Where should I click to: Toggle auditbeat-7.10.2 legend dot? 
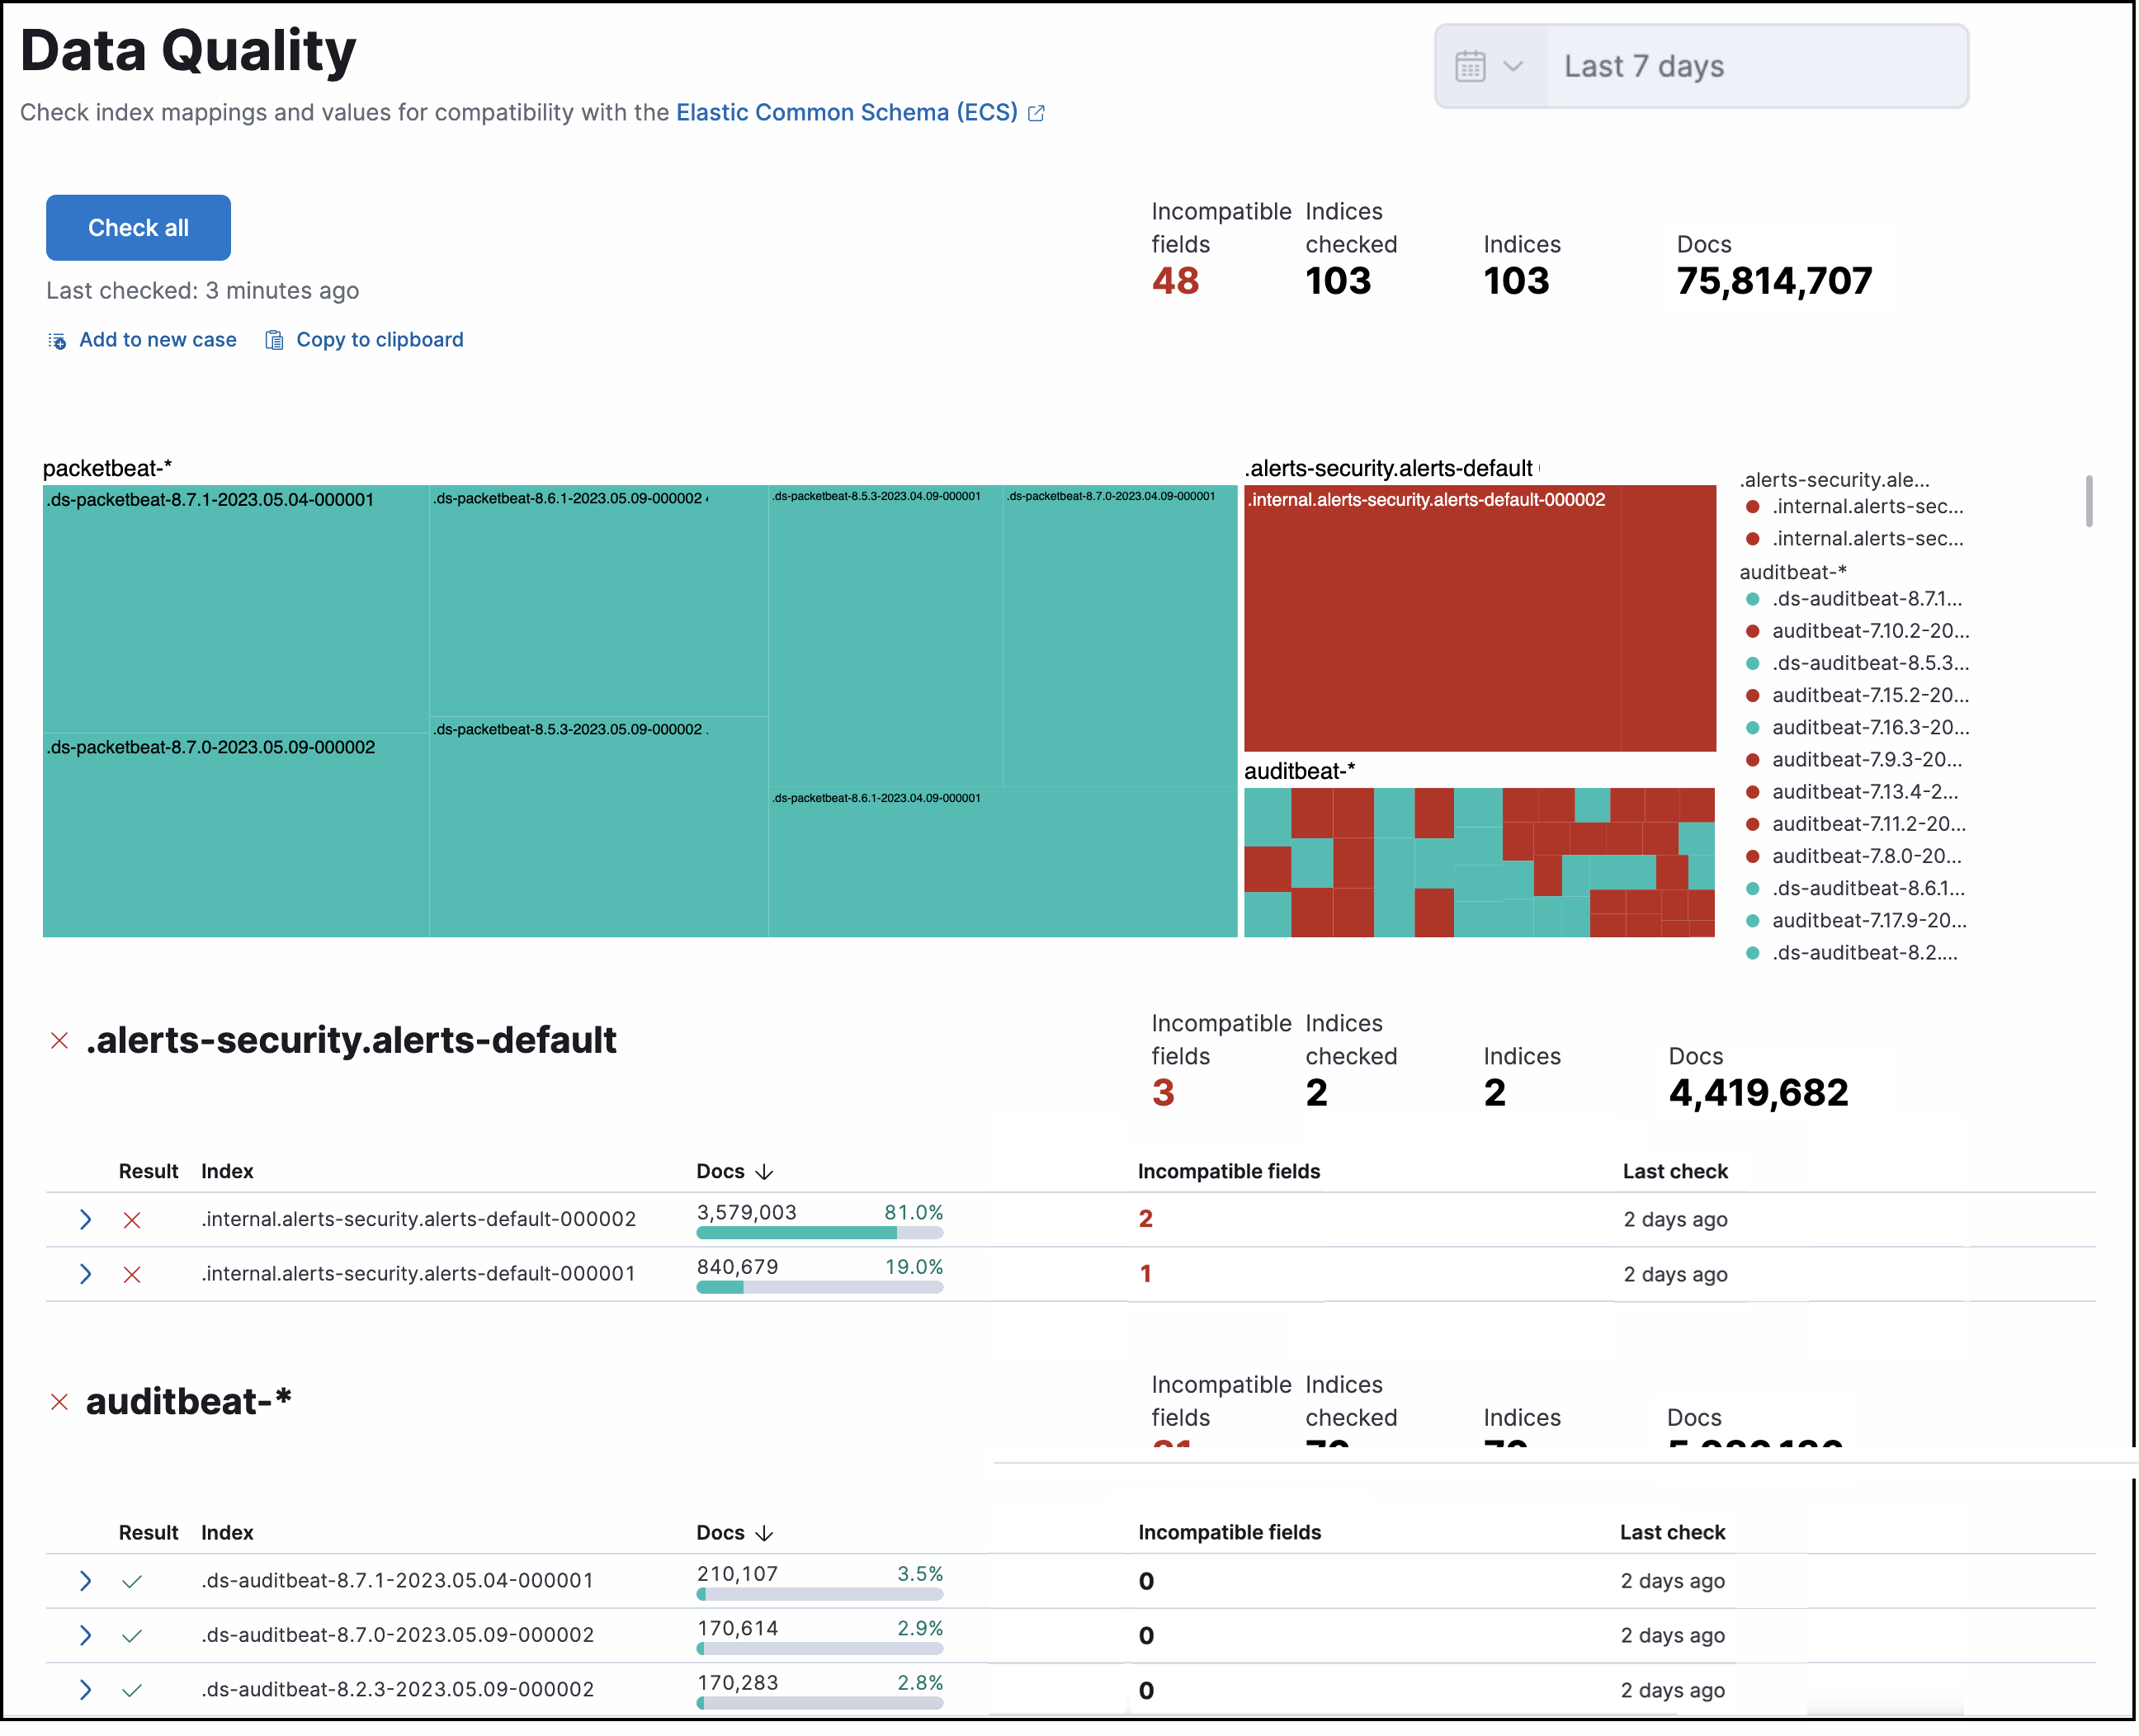[x=1752, y=631]
